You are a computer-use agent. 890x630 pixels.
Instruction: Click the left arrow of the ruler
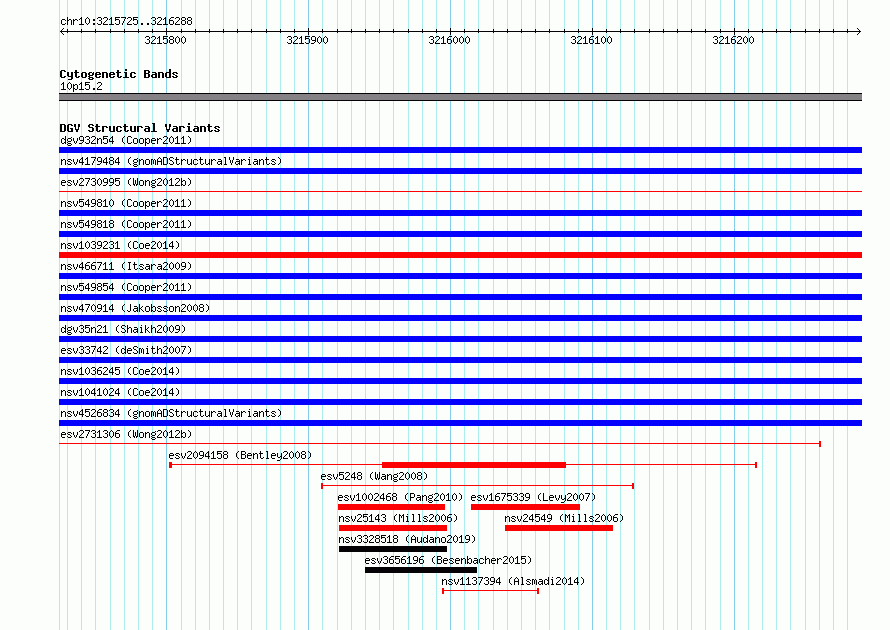pyautogui.click(x=62, y=31)
